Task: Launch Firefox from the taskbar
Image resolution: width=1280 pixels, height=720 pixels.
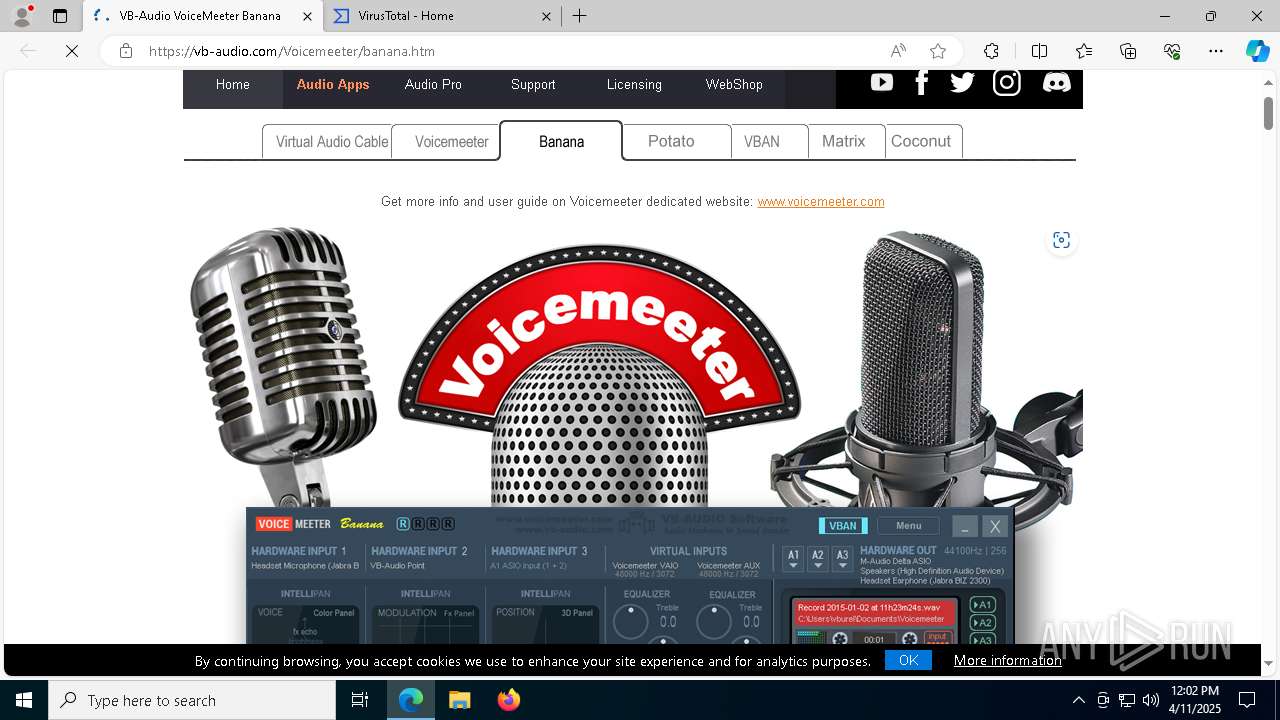Action: (509, 700)
